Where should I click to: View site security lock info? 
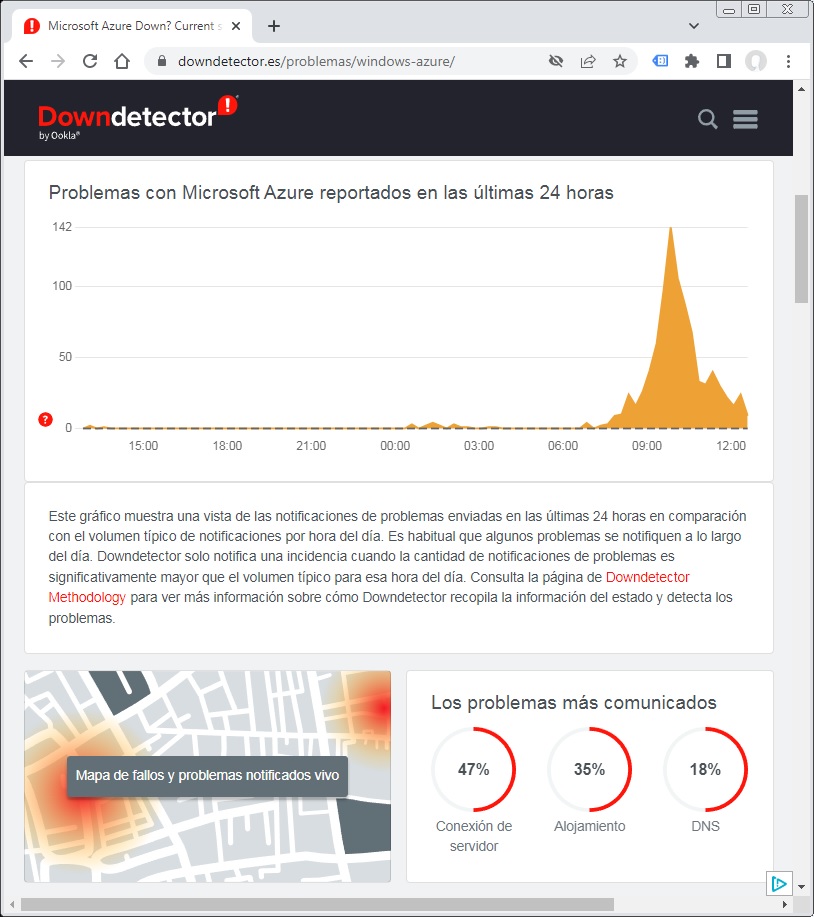click(x=163, y=61)
